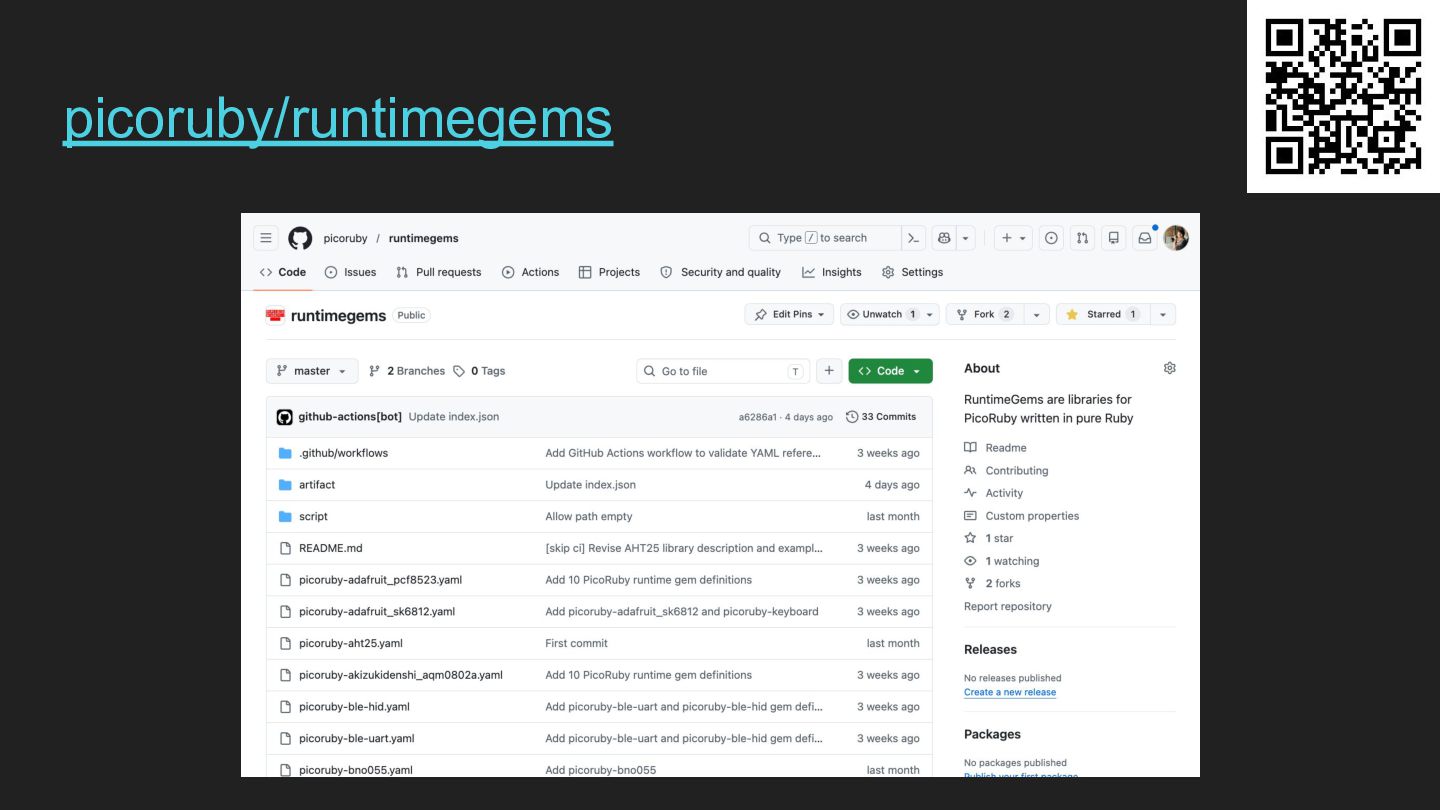Toggle the Starred button
The image size is (1440, 810).
click(1103, 314)
